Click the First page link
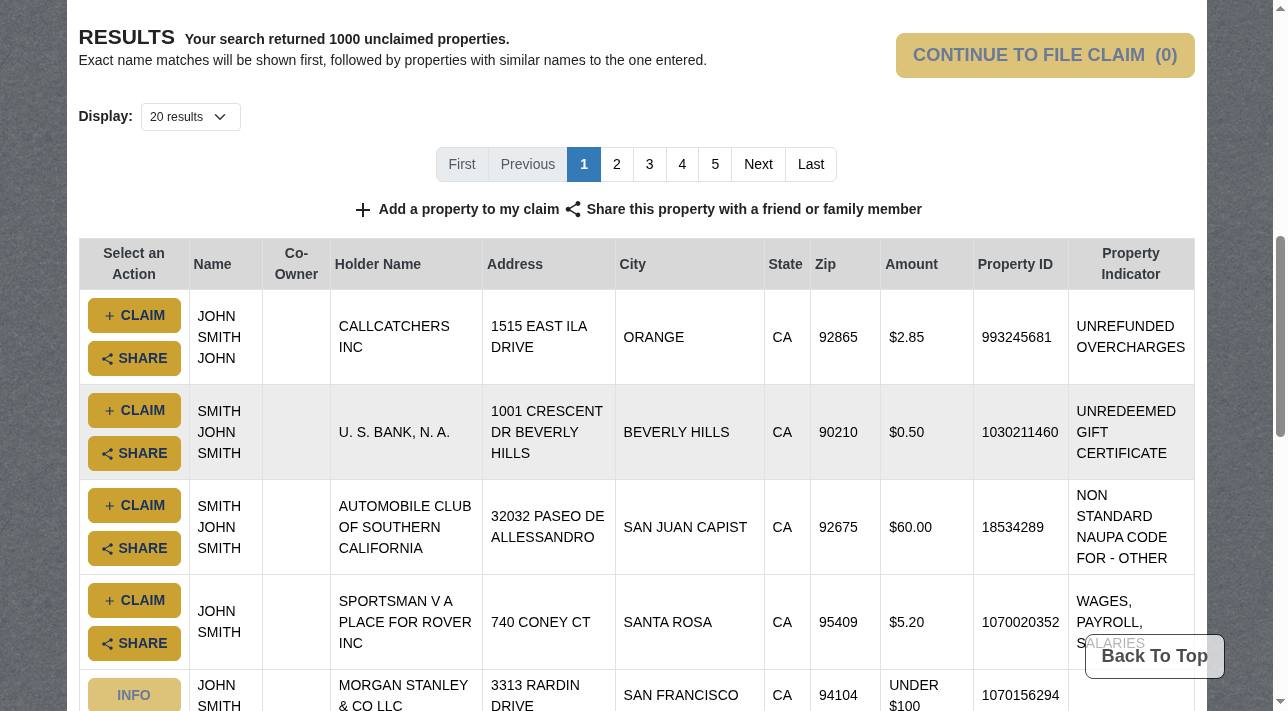Screen dimensions: 1288x711 tap(462, 164)
